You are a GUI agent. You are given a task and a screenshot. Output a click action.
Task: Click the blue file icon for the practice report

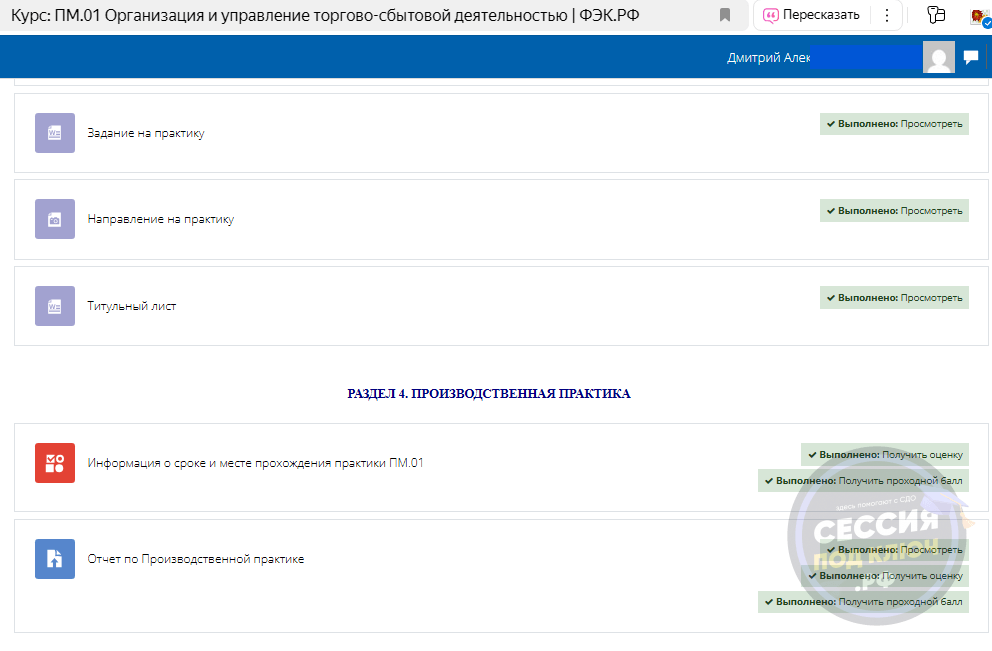point(54,558)
